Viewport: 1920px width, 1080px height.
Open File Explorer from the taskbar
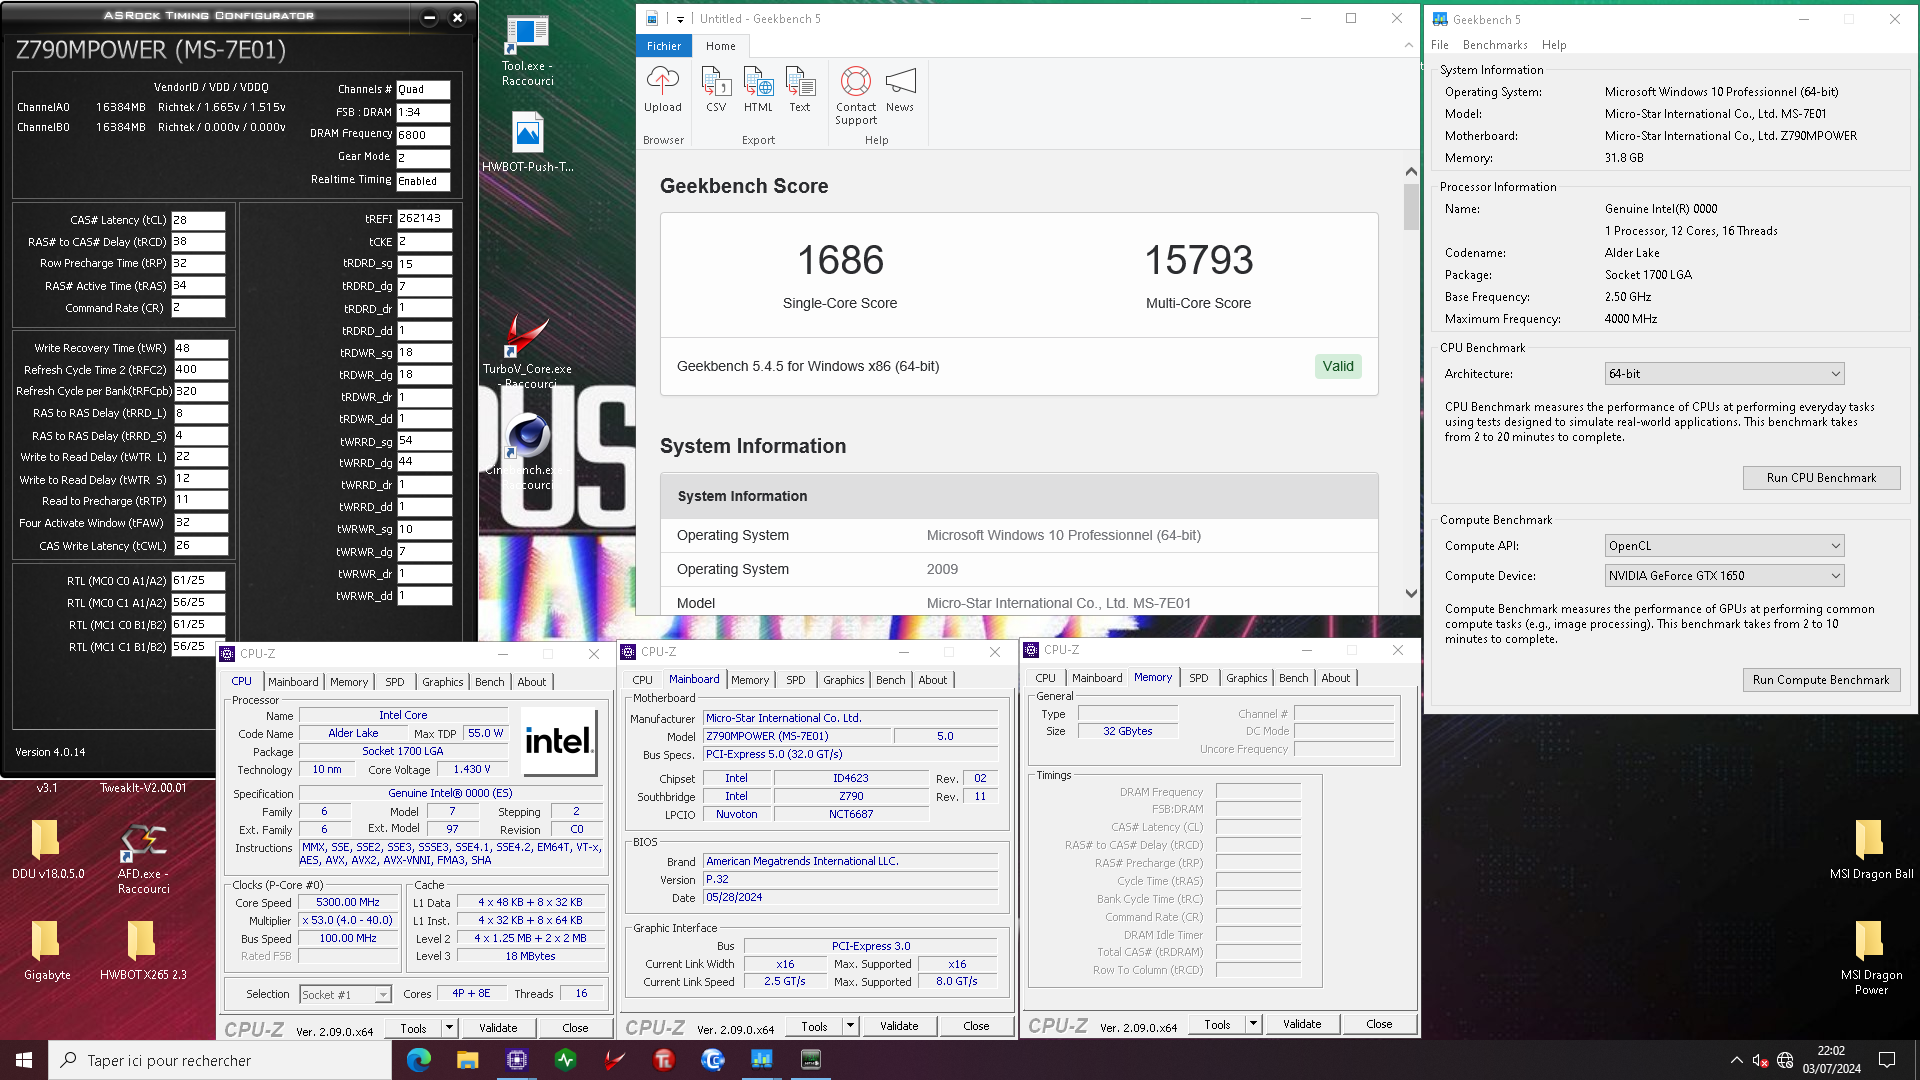pos(468,1059)
